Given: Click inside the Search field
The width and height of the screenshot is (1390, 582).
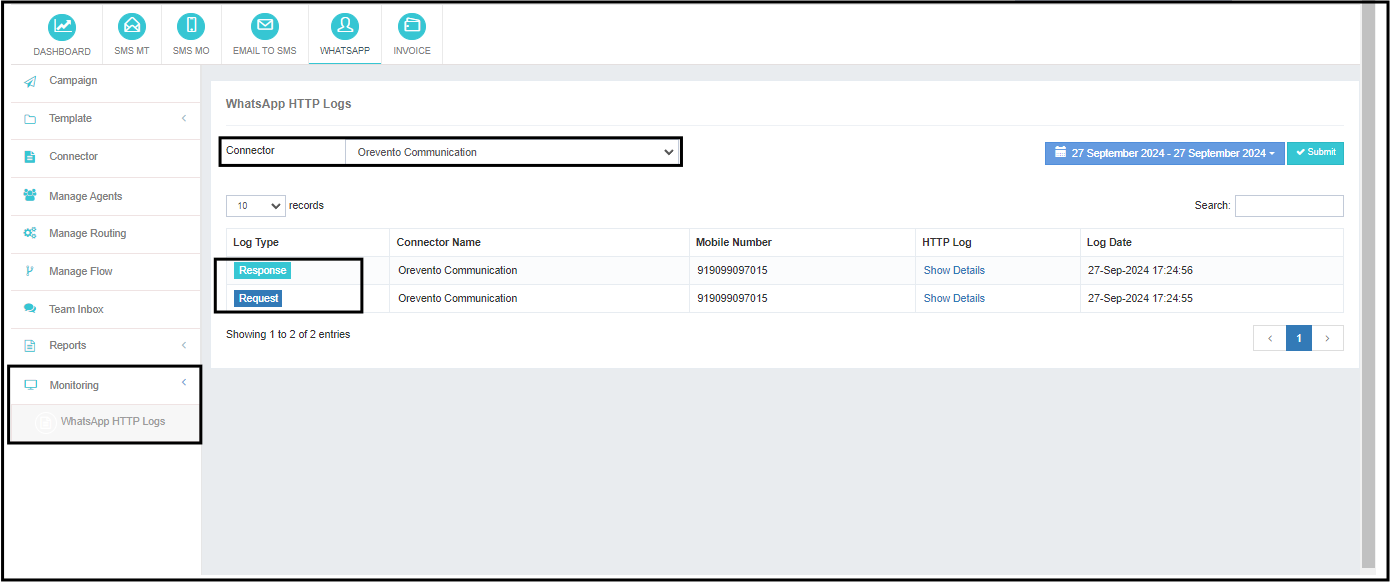Looking at the screenshot, I should [1289, 205].
